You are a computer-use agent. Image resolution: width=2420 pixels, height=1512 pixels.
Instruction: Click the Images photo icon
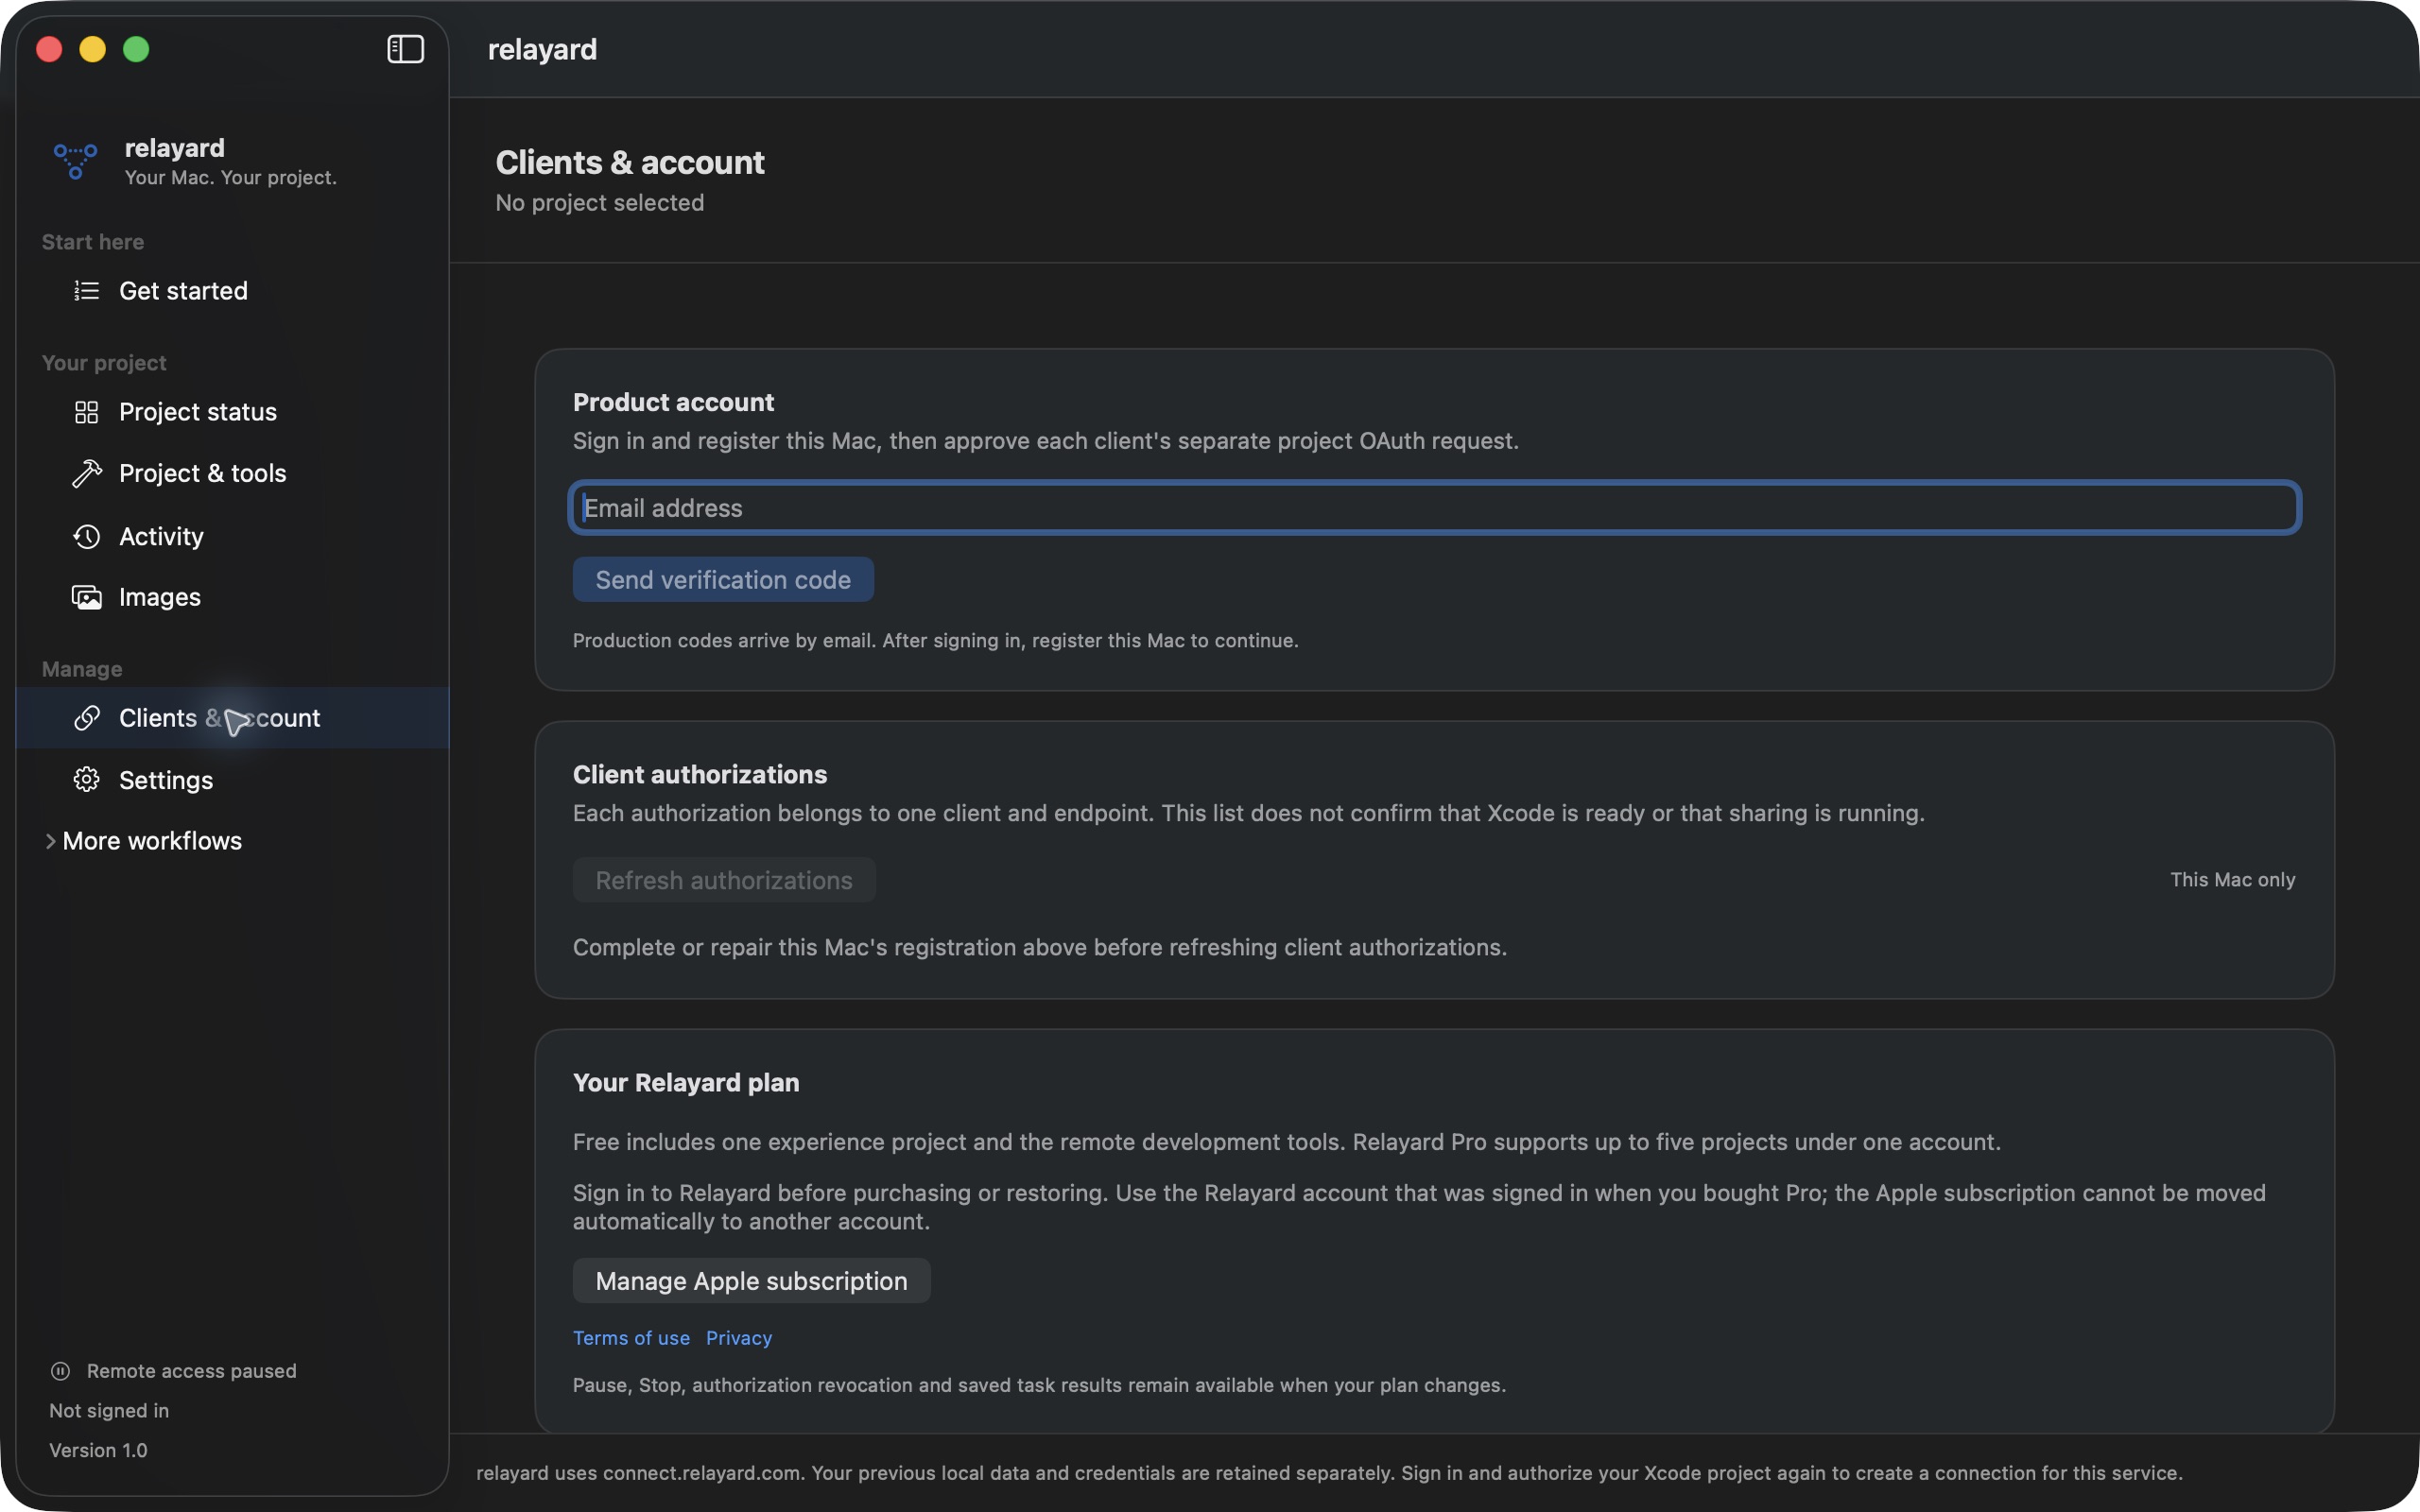(87, 597)
